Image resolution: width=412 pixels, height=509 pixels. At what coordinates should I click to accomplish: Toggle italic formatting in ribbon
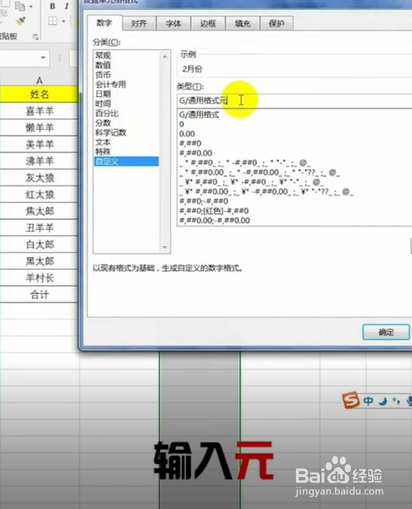click(x=67, y=6)
